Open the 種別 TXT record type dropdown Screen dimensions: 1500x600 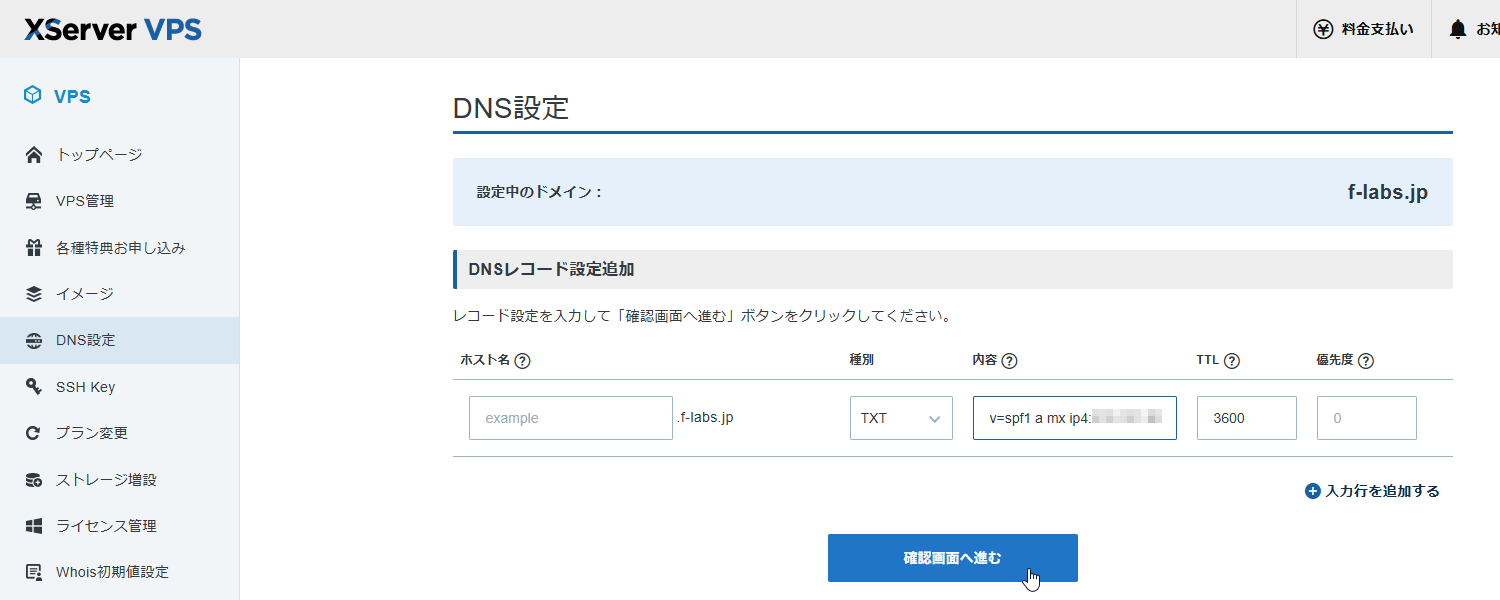(x=900, y=418)
